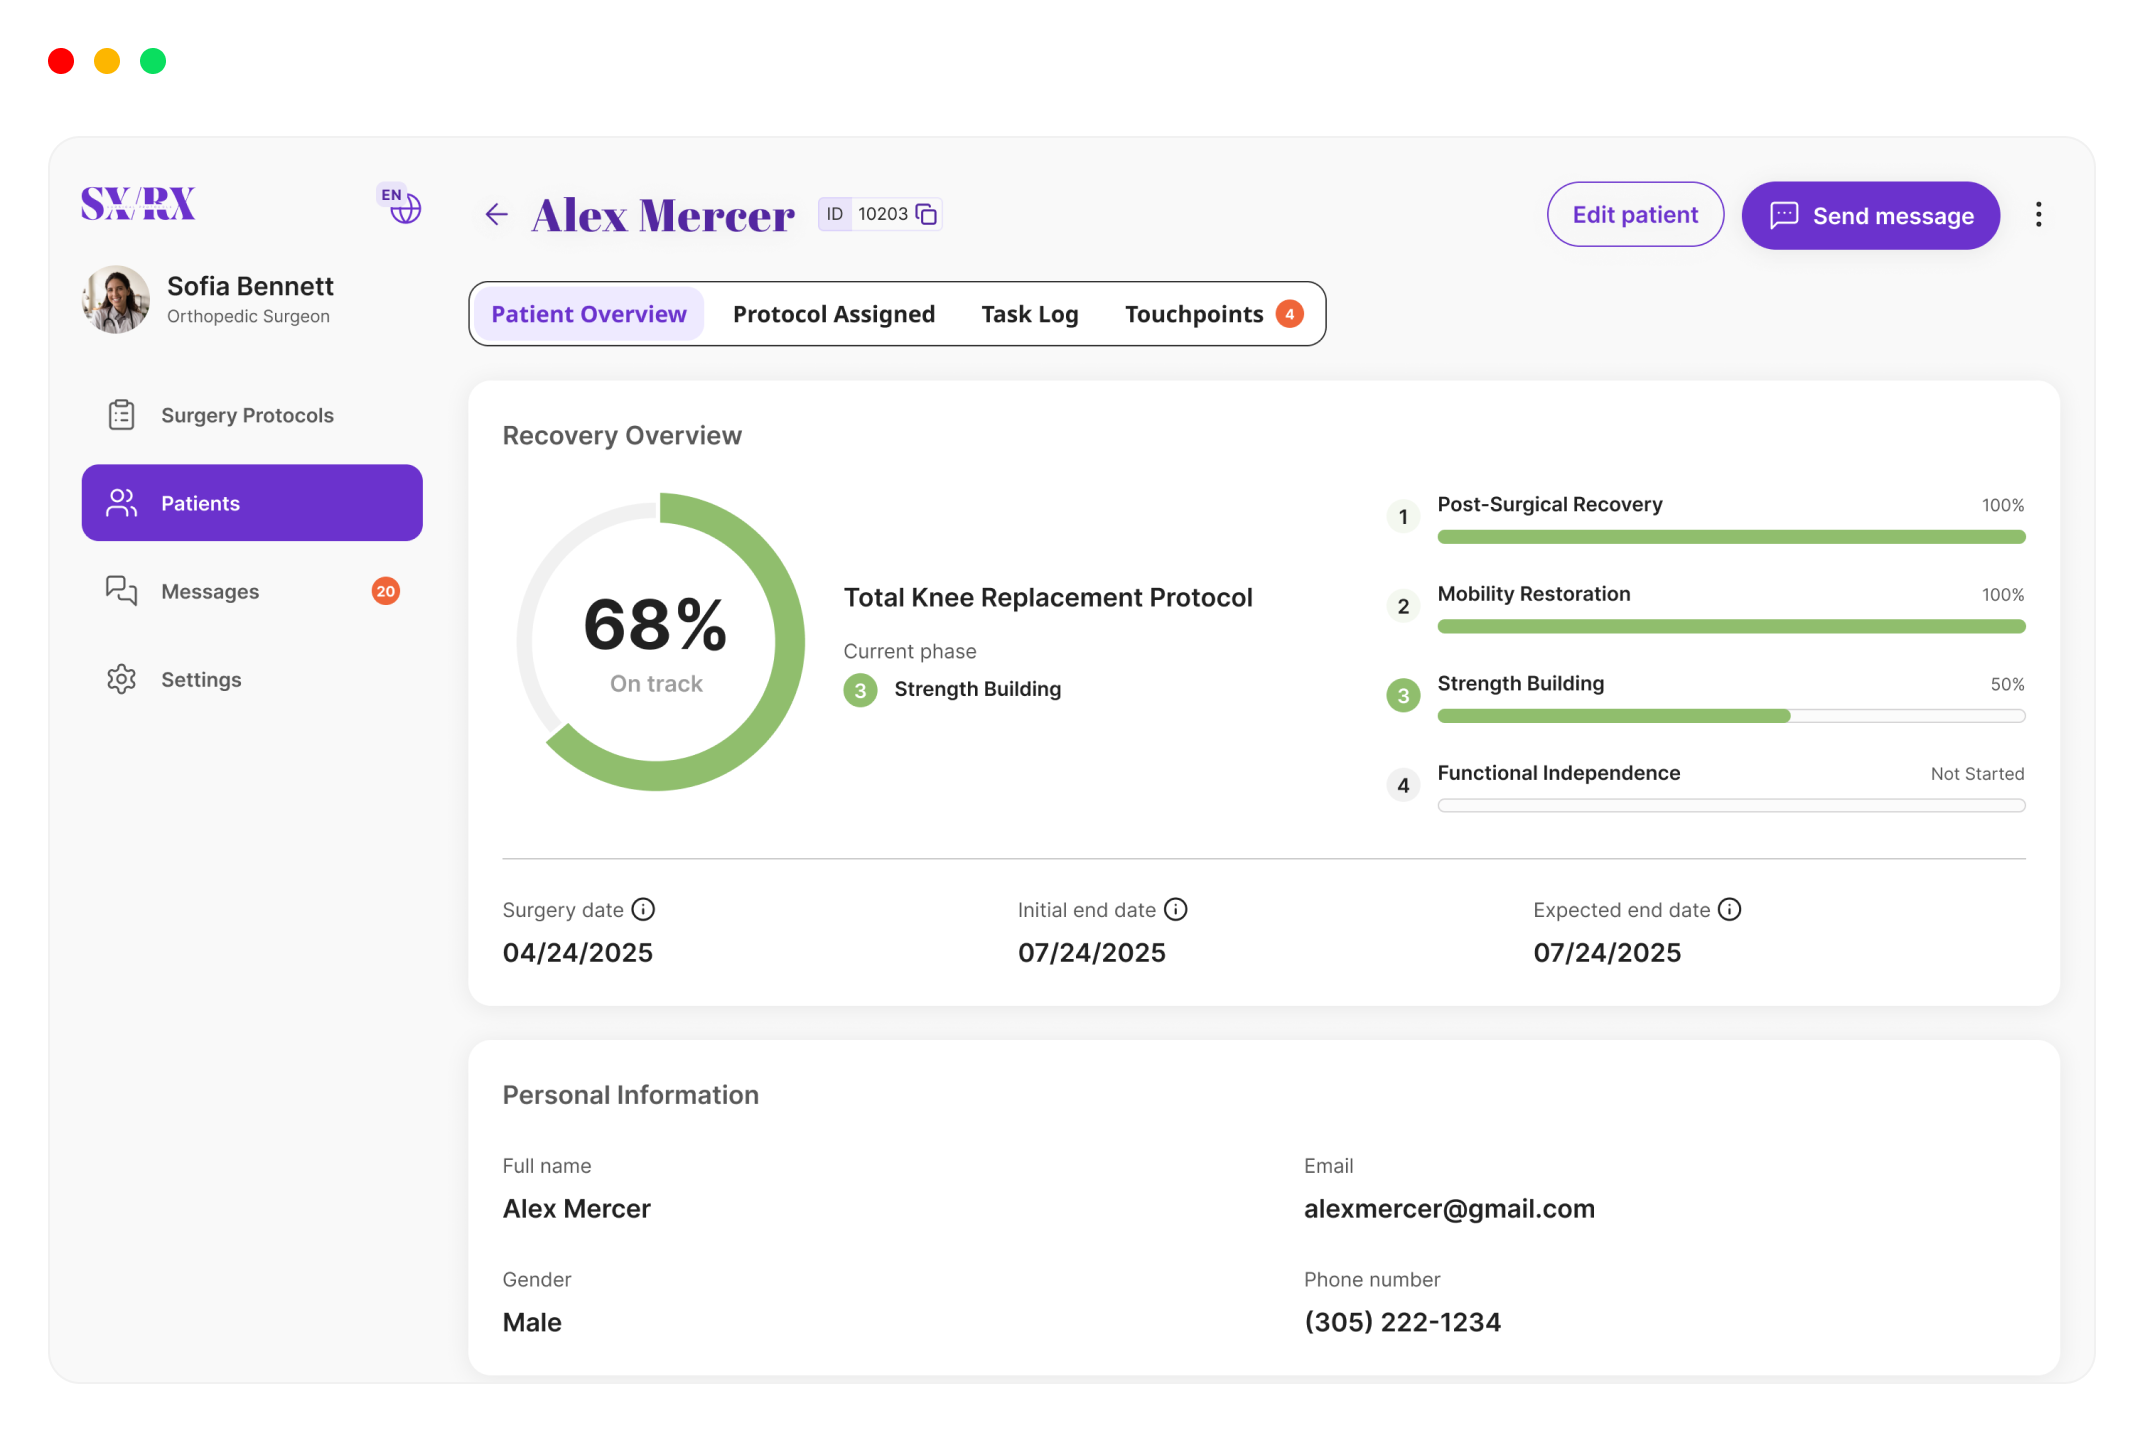2144x1432 pixels.
Task: Click Sofia Bennett's profile avatar
Action: click(x=116, y=300)
